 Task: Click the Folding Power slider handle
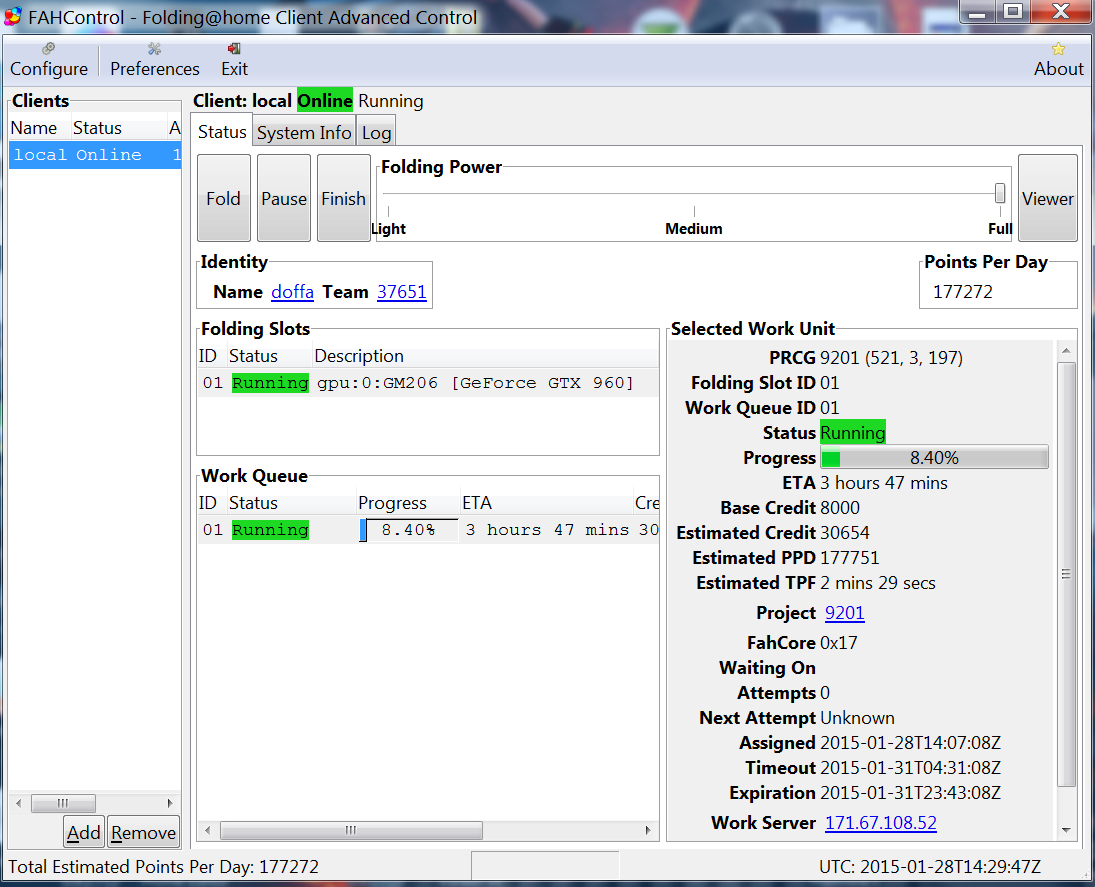pos(1000,193)
